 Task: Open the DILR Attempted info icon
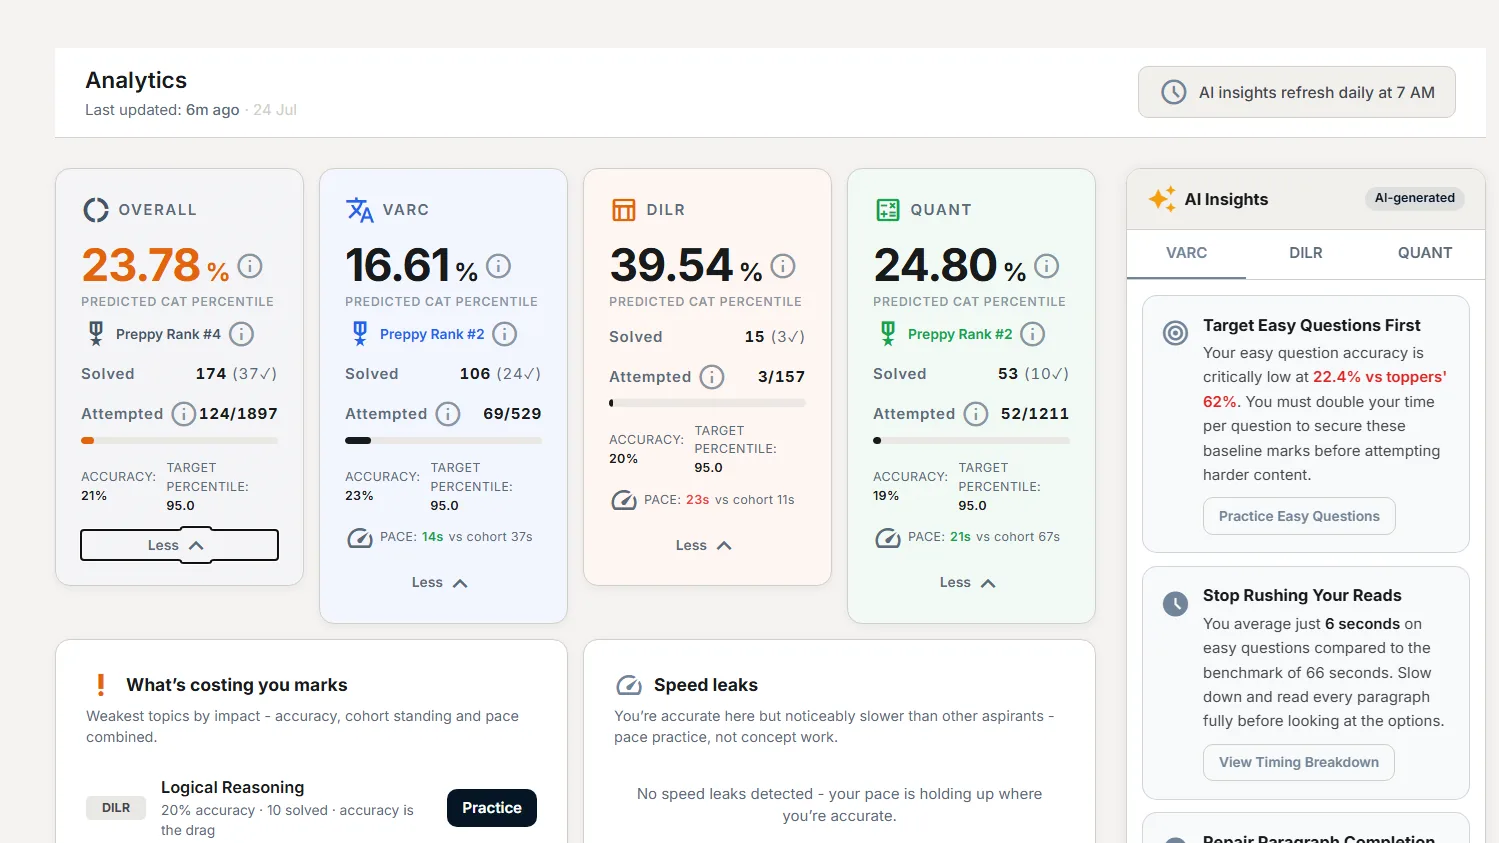tap(712, 377)
